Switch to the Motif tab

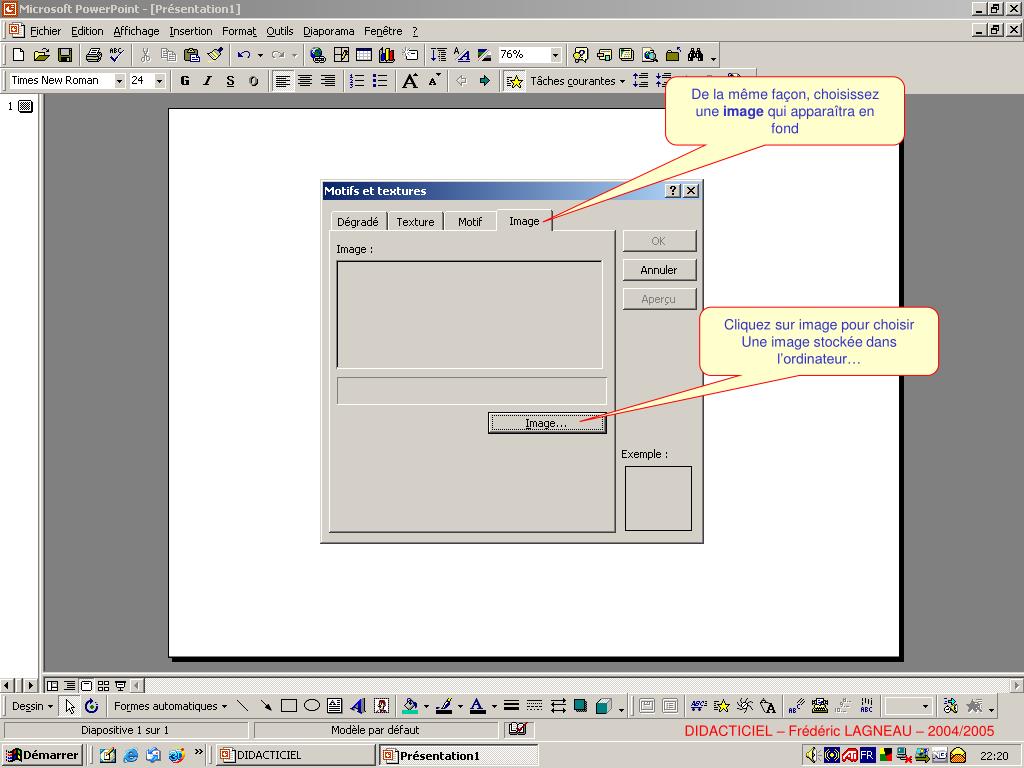click(470, 221)
